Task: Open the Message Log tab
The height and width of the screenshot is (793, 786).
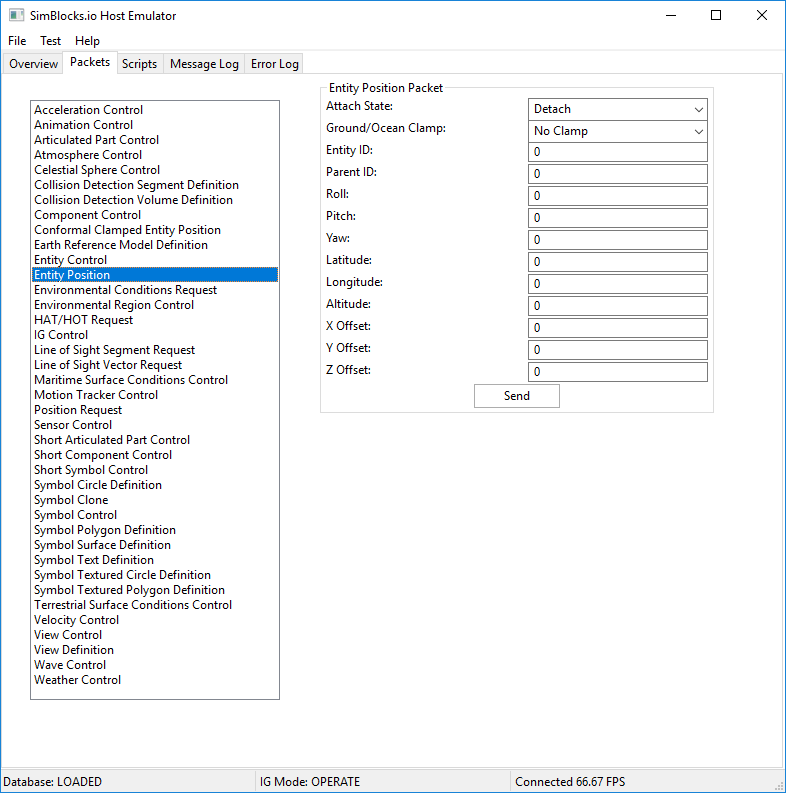Action: (x=204, y=64)
